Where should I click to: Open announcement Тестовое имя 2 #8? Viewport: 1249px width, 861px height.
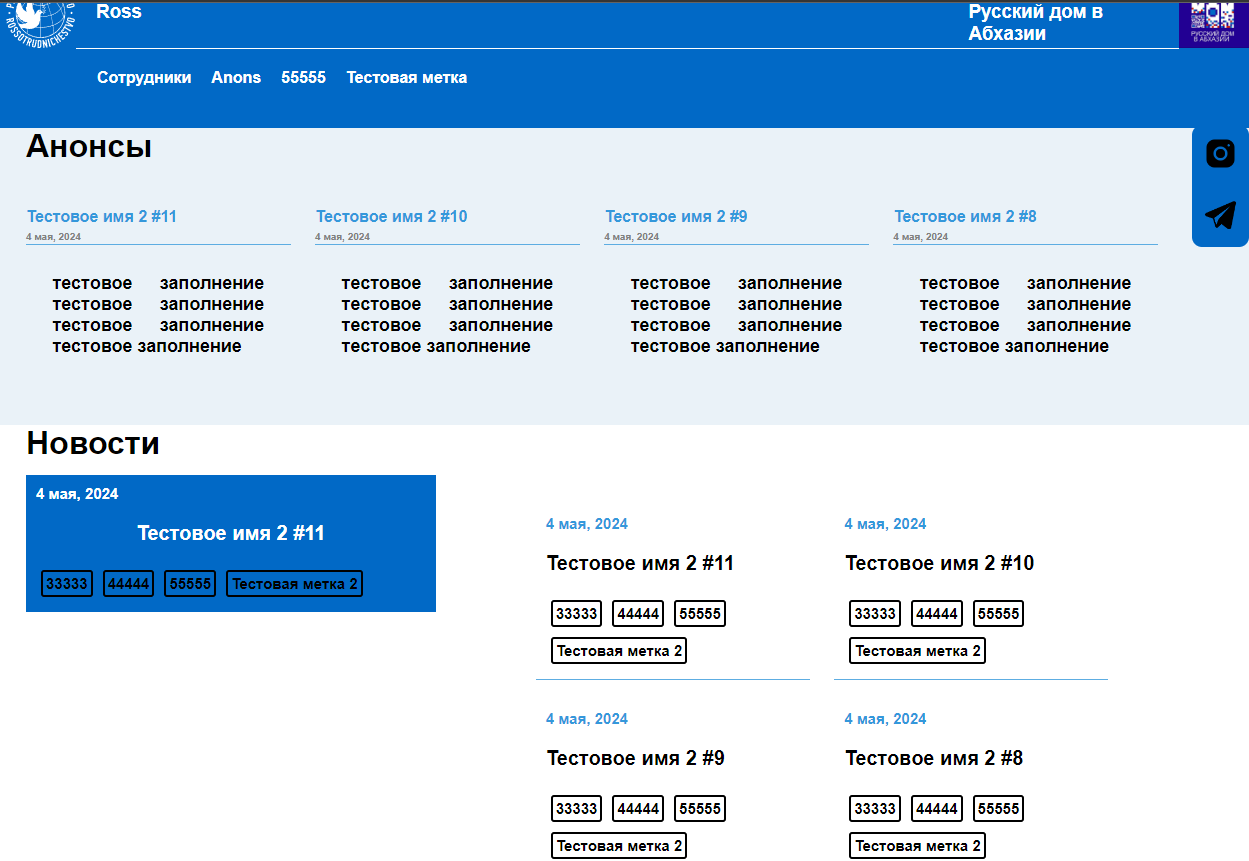pyautogui.click(x=965, y=217)
